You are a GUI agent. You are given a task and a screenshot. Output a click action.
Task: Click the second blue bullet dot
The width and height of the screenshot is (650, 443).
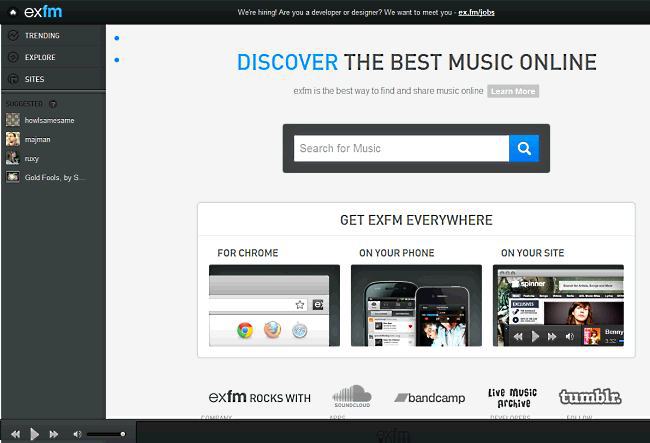pyautogui.click(x=117, y=60)
